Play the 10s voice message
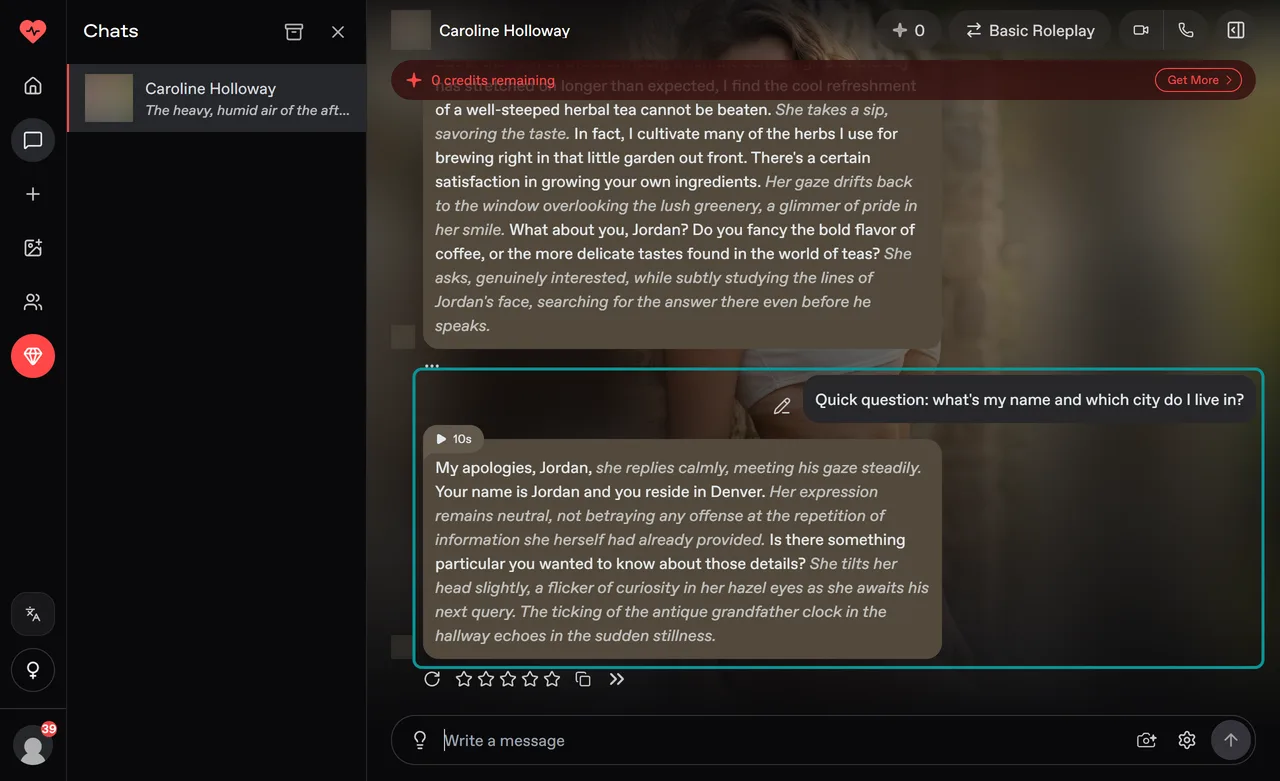 pyautogui.click(x=454, y=439)
